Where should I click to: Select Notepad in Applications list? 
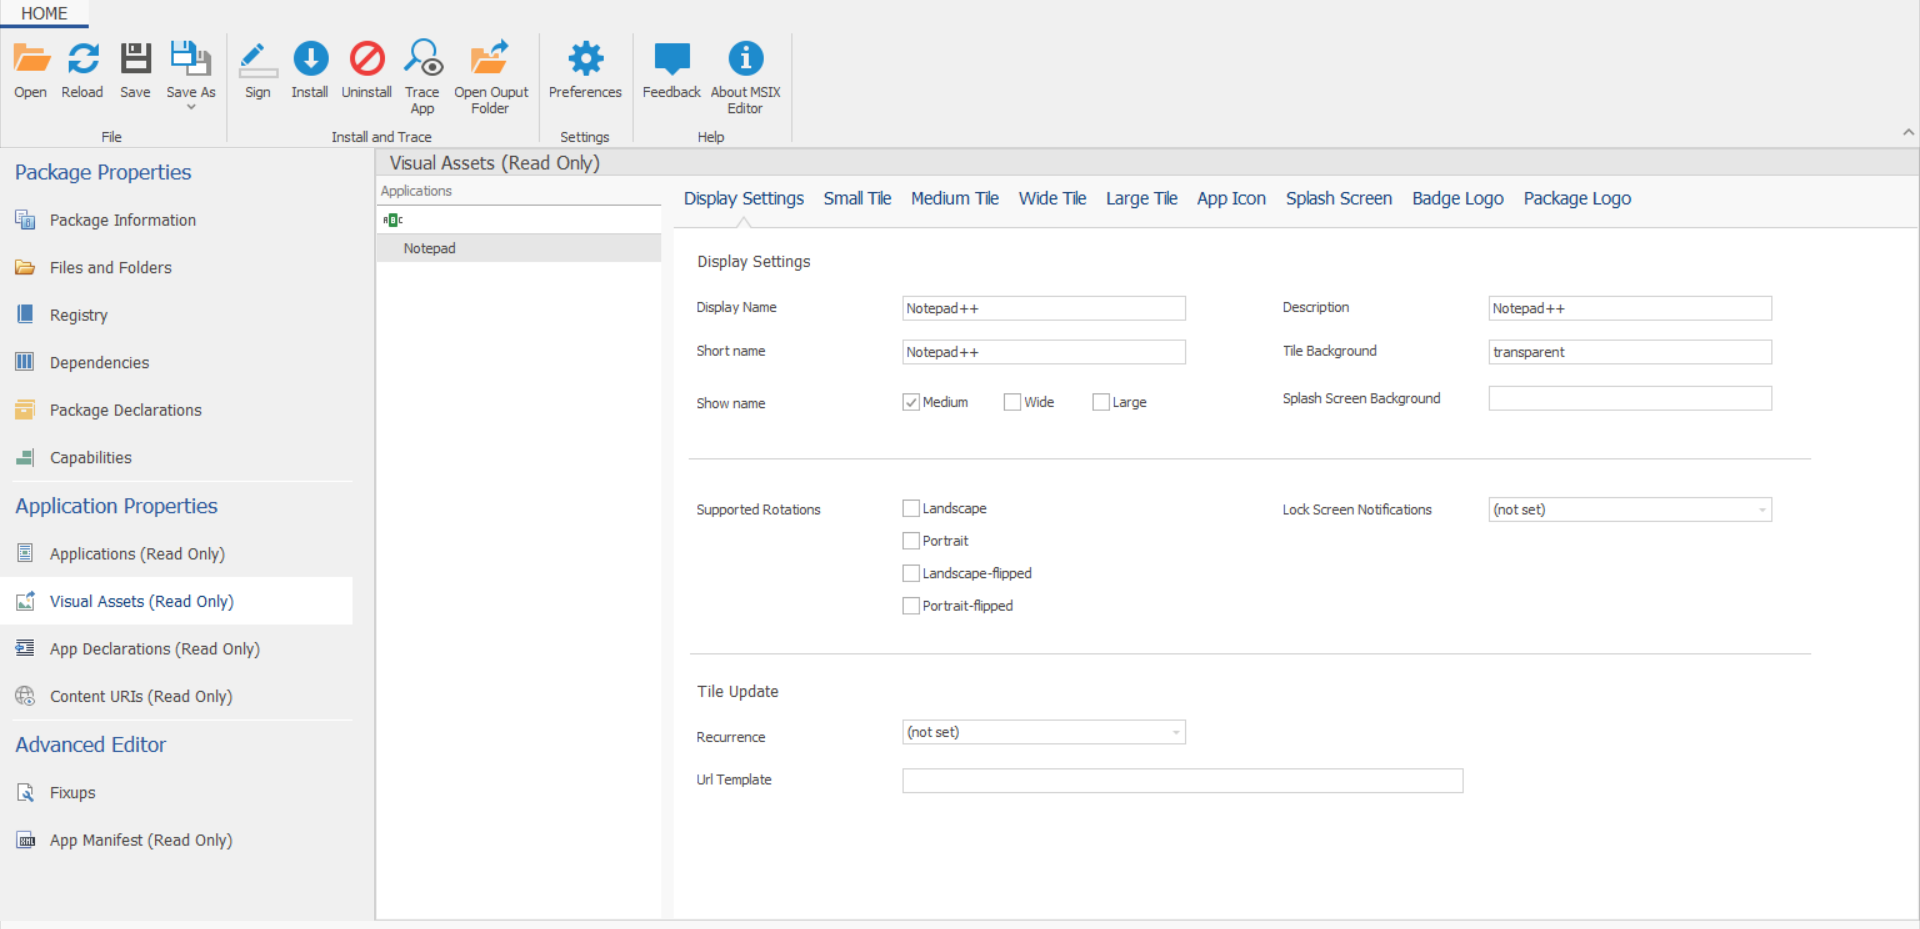519,248
